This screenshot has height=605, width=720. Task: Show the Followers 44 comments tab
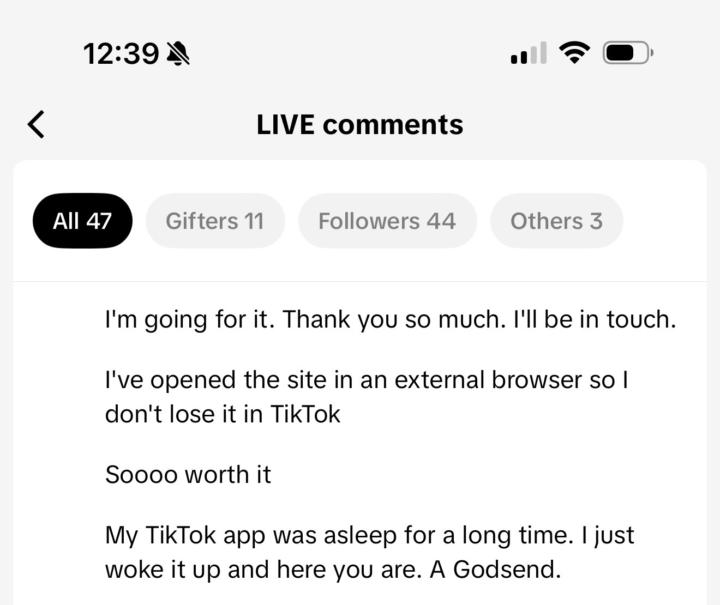387,221
